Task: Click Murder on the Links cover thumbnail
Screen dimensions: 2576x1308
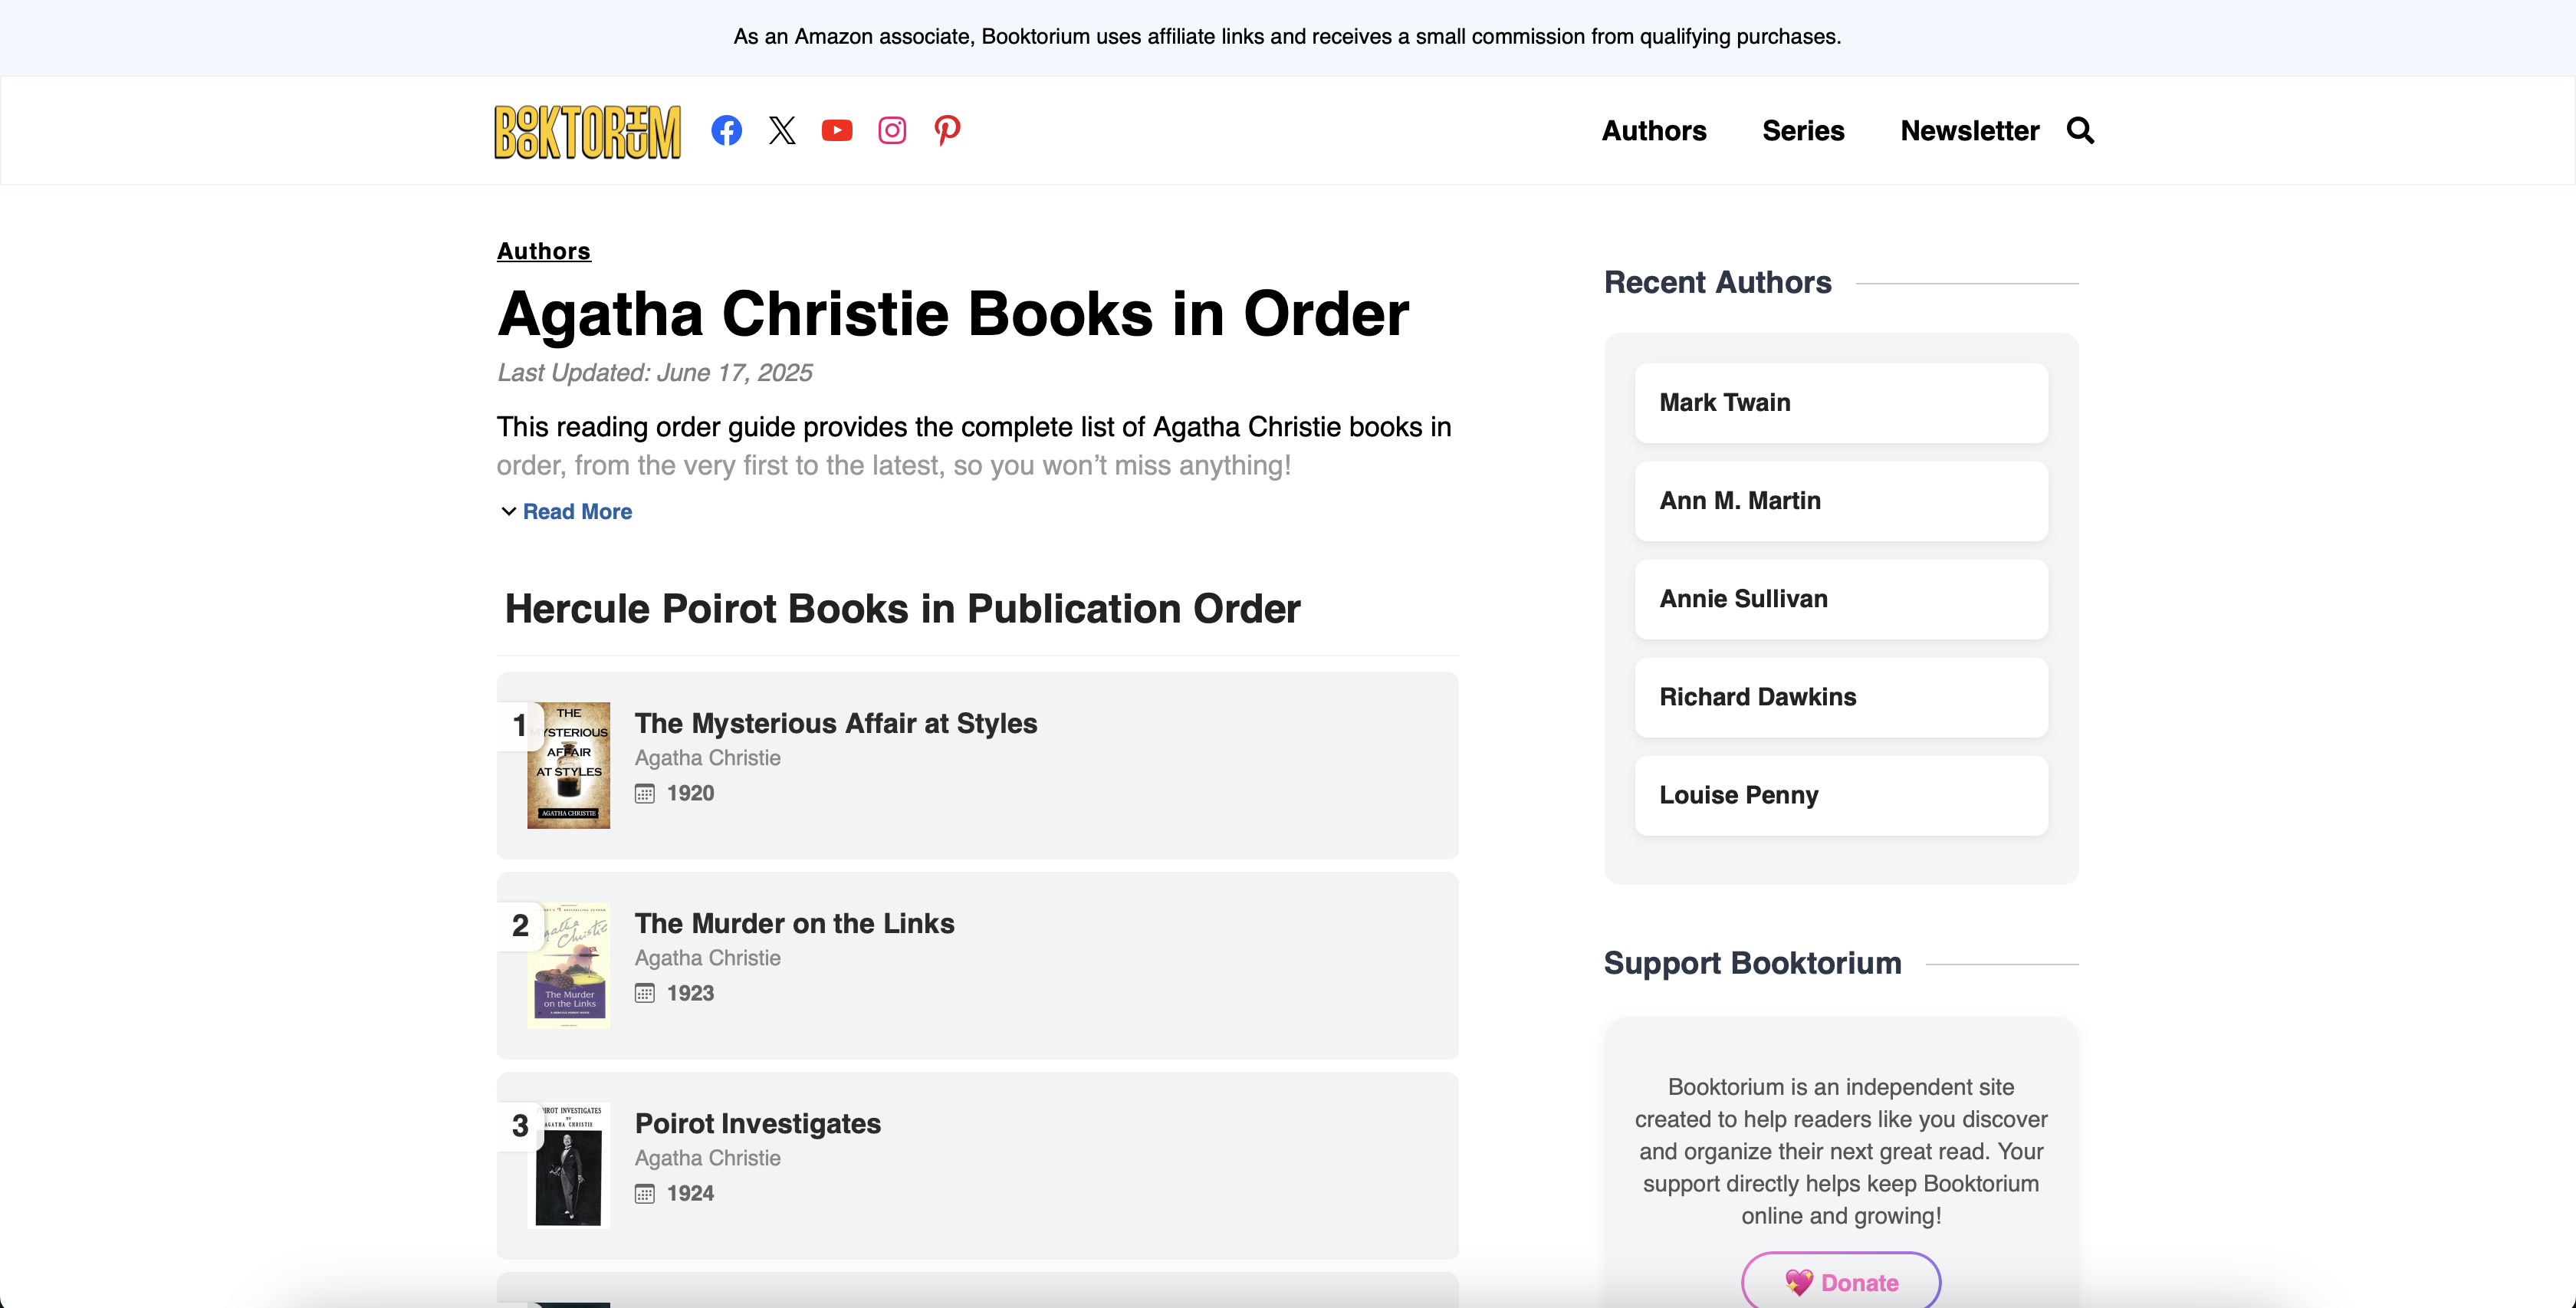Action: coord(568,965)
